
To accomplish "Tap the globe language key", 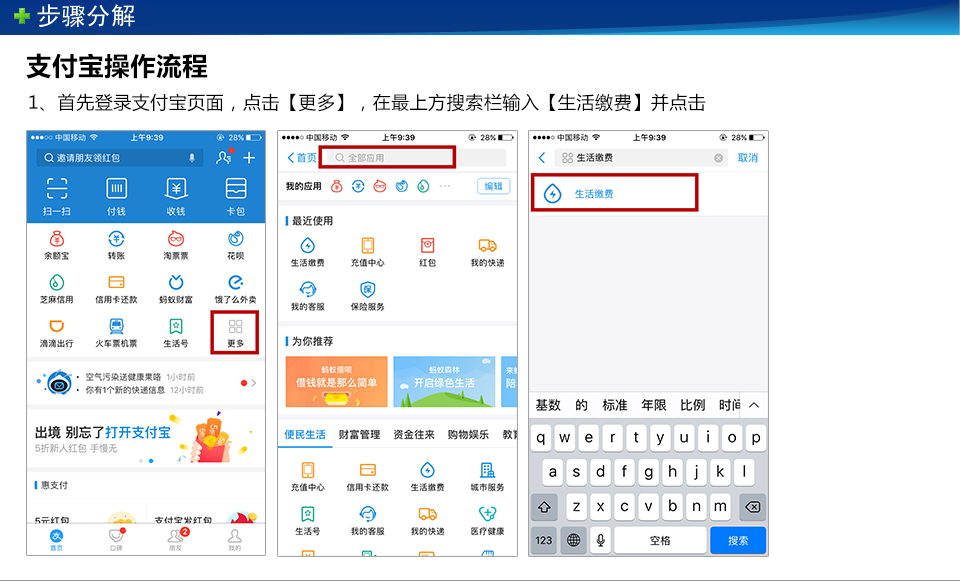I will tap(574, 541).
